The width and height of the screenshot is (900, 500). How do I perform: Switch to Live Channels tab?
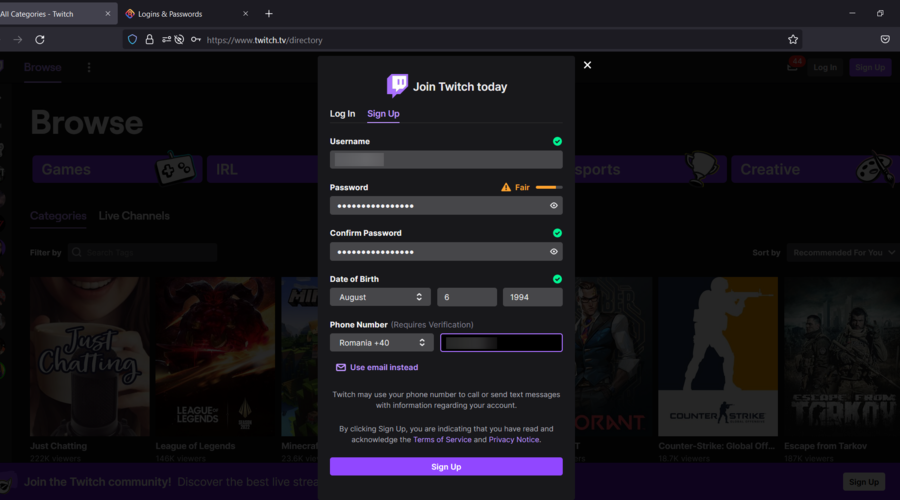[134, 216]
